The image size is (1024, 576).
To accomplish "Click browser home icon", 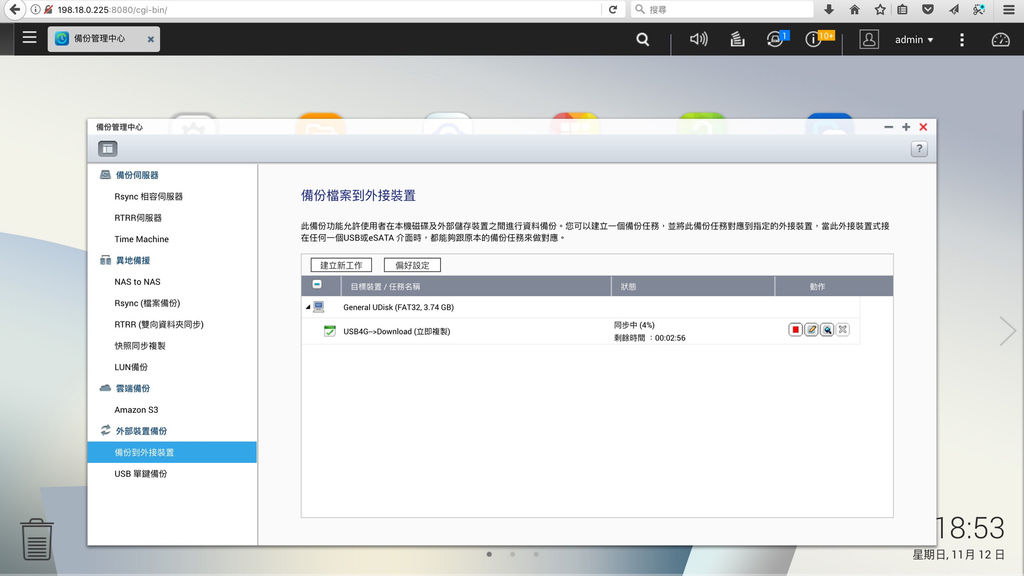I will 854,10.
